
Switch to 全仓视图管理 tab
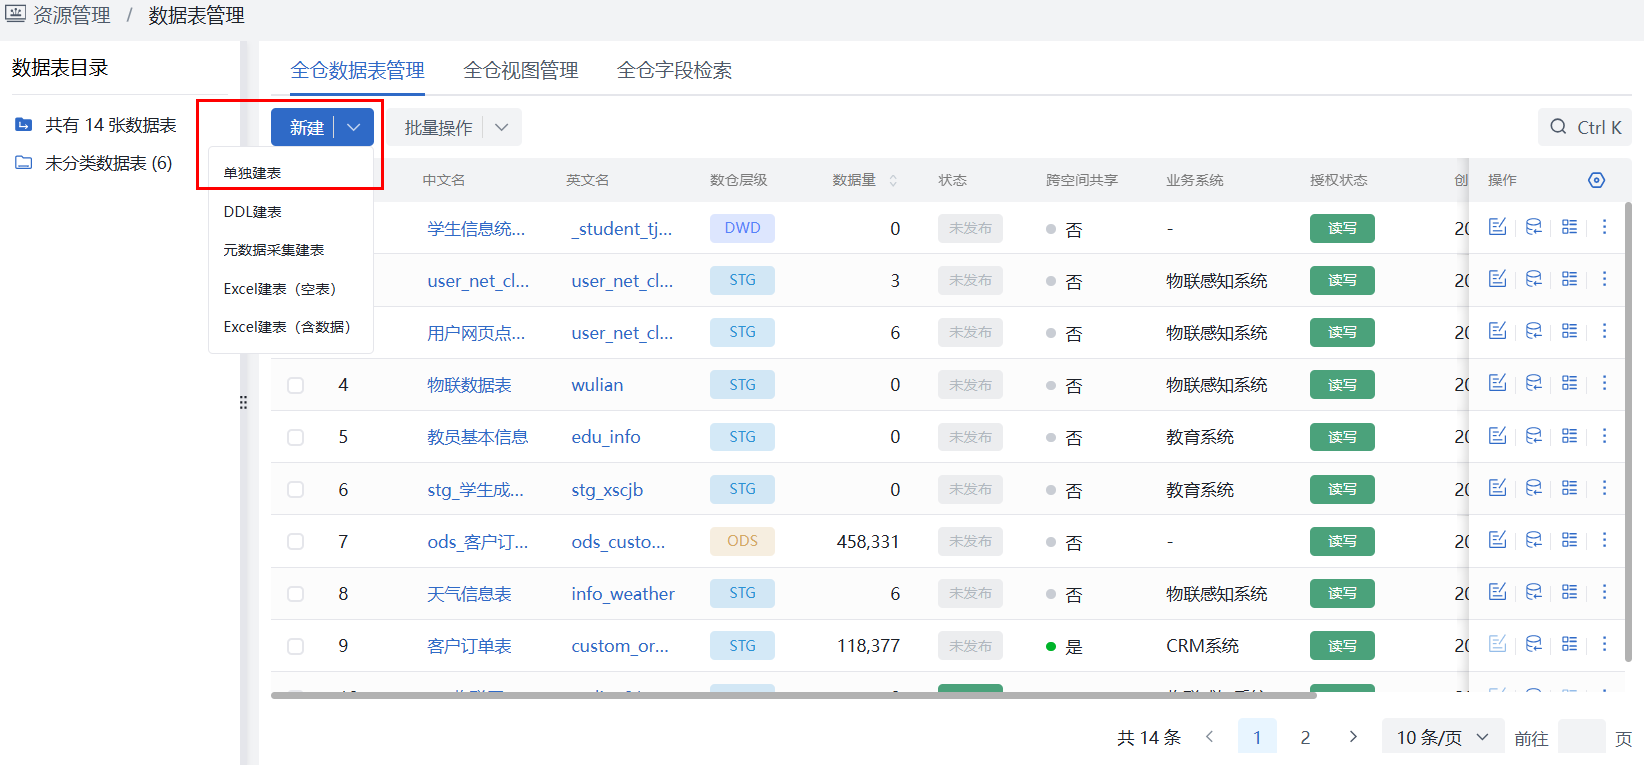[x=521, y=70]
